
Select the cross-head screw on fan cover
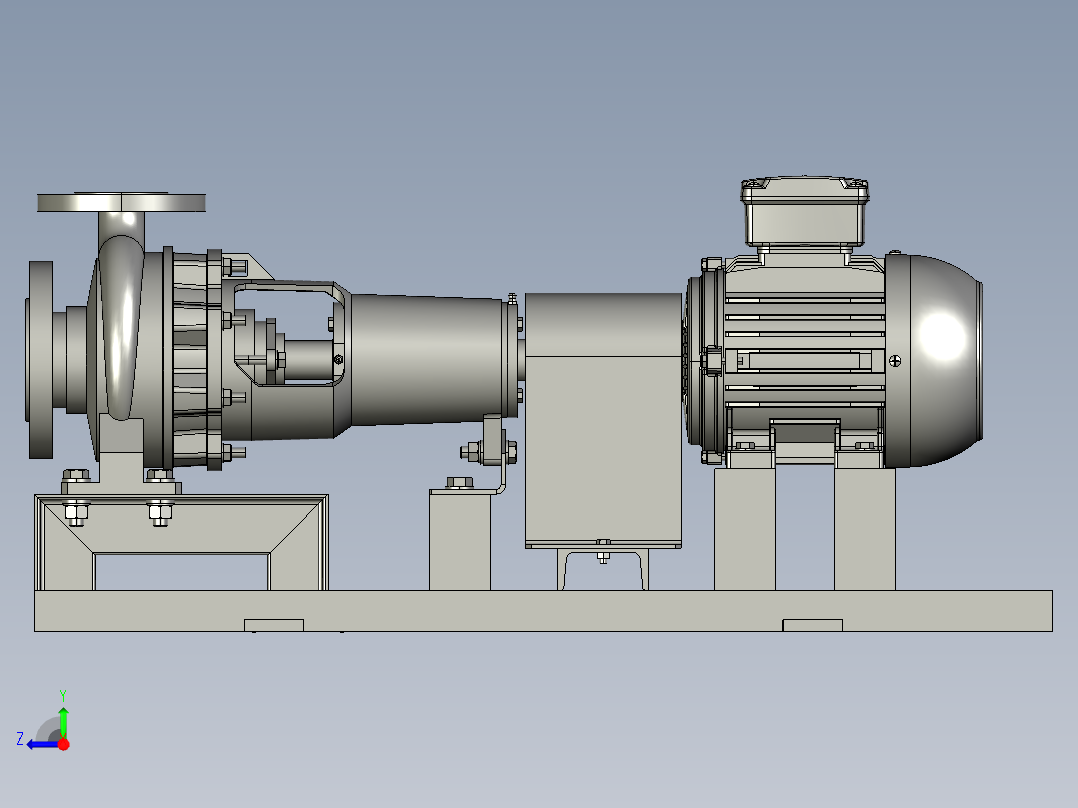tap(895, 361)
